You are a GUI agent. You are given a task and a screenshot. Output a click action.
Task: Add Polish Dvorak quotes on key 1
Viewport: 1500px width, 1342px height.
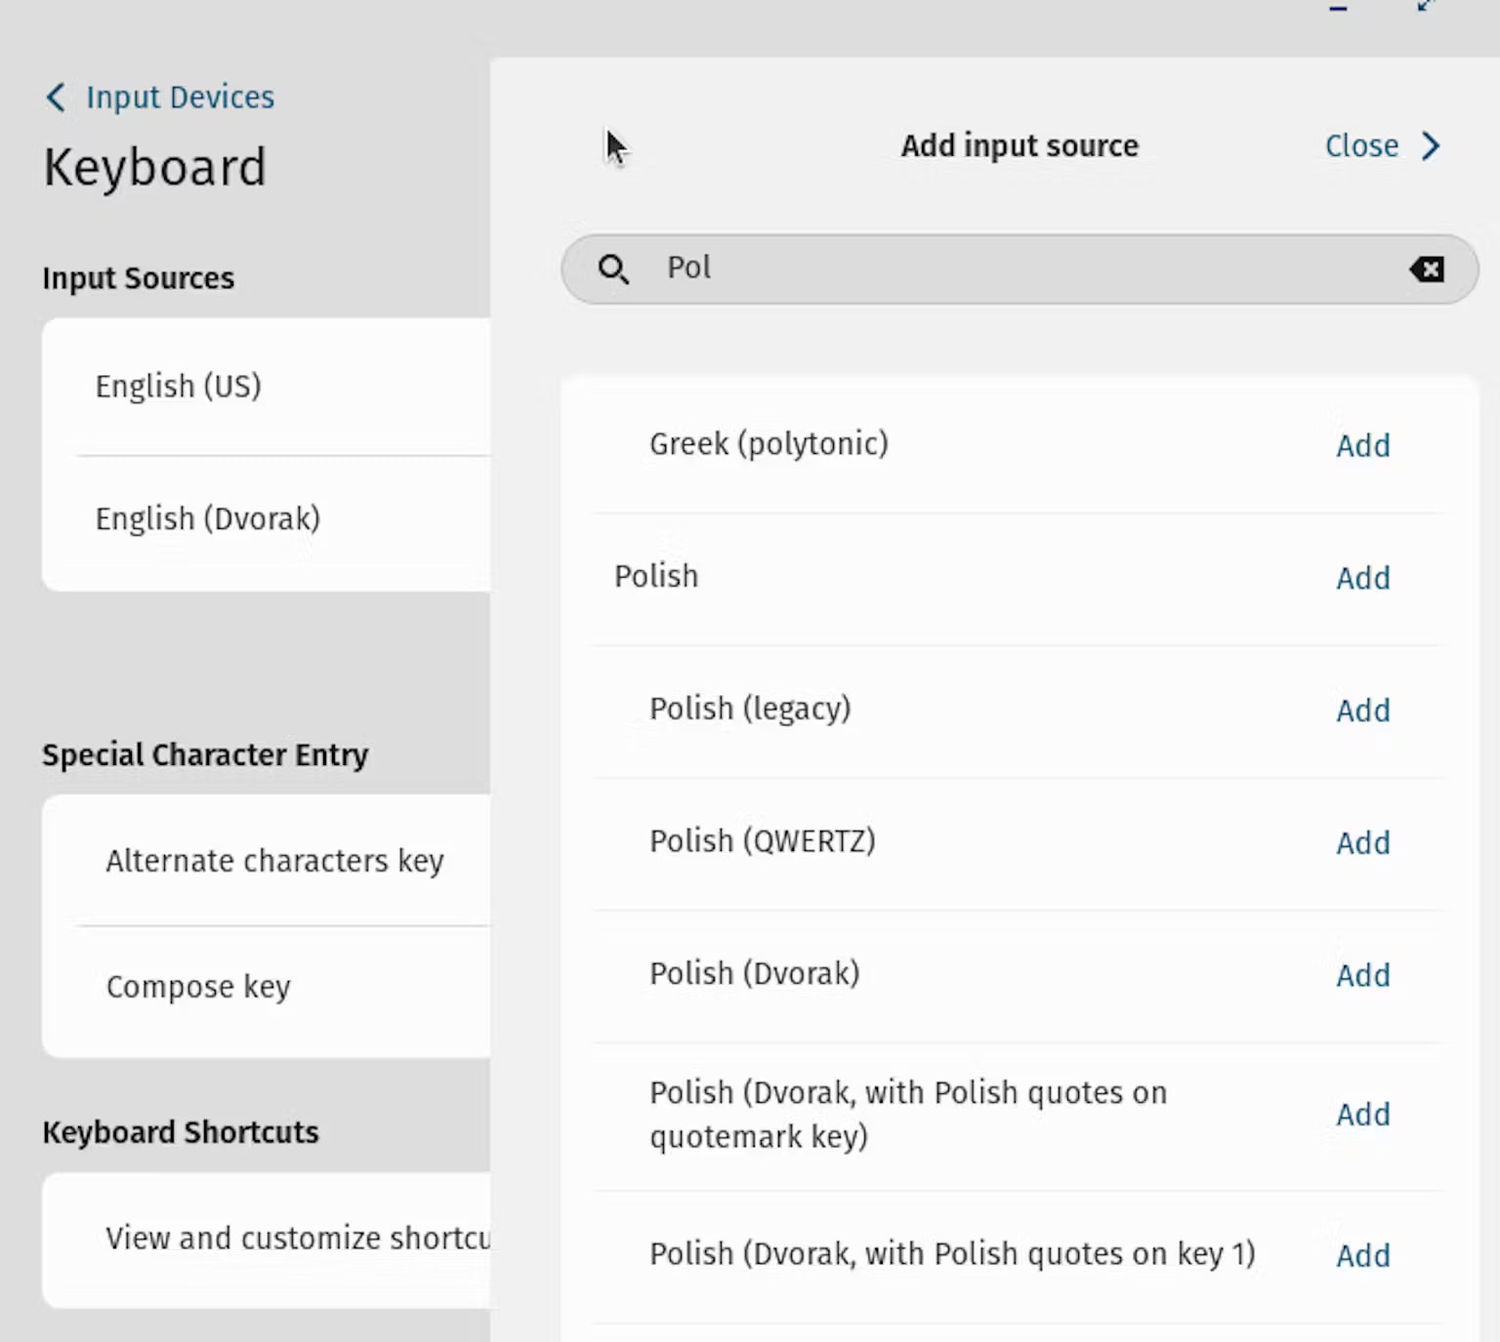(x=1362, y=1255)
